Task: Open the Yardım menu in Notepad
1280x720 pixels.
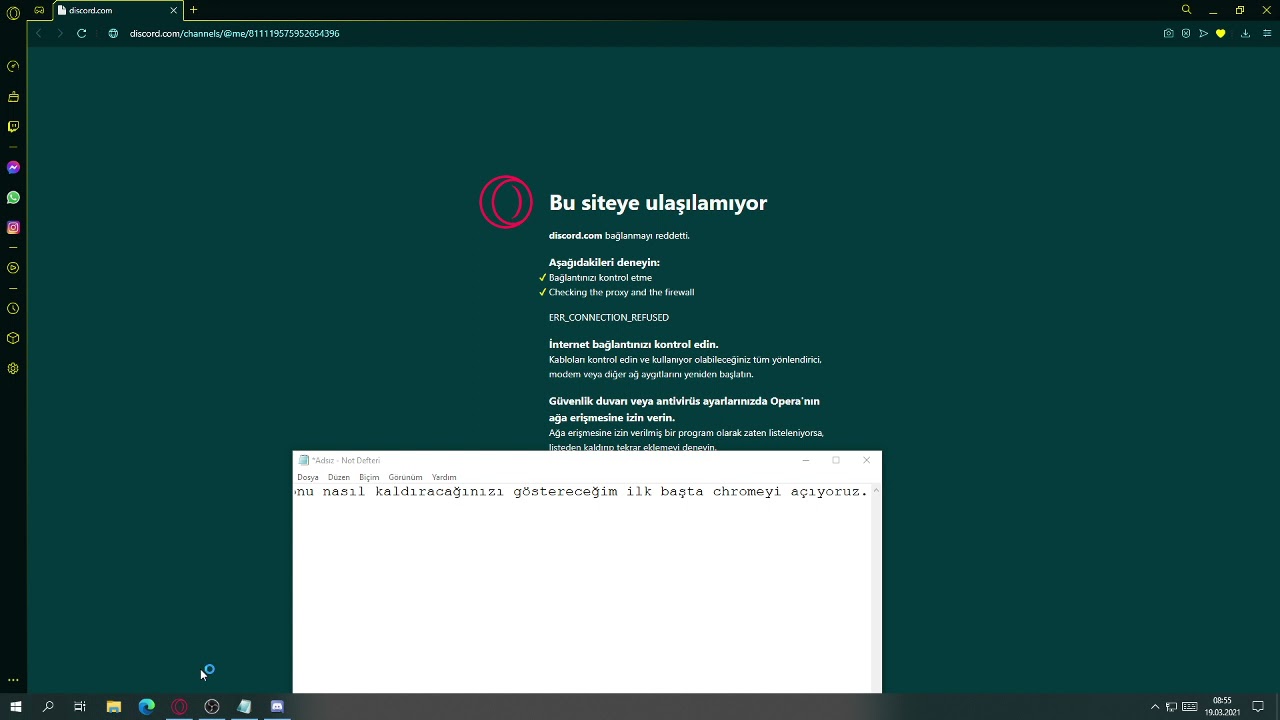Action: [x=444, y=477]
